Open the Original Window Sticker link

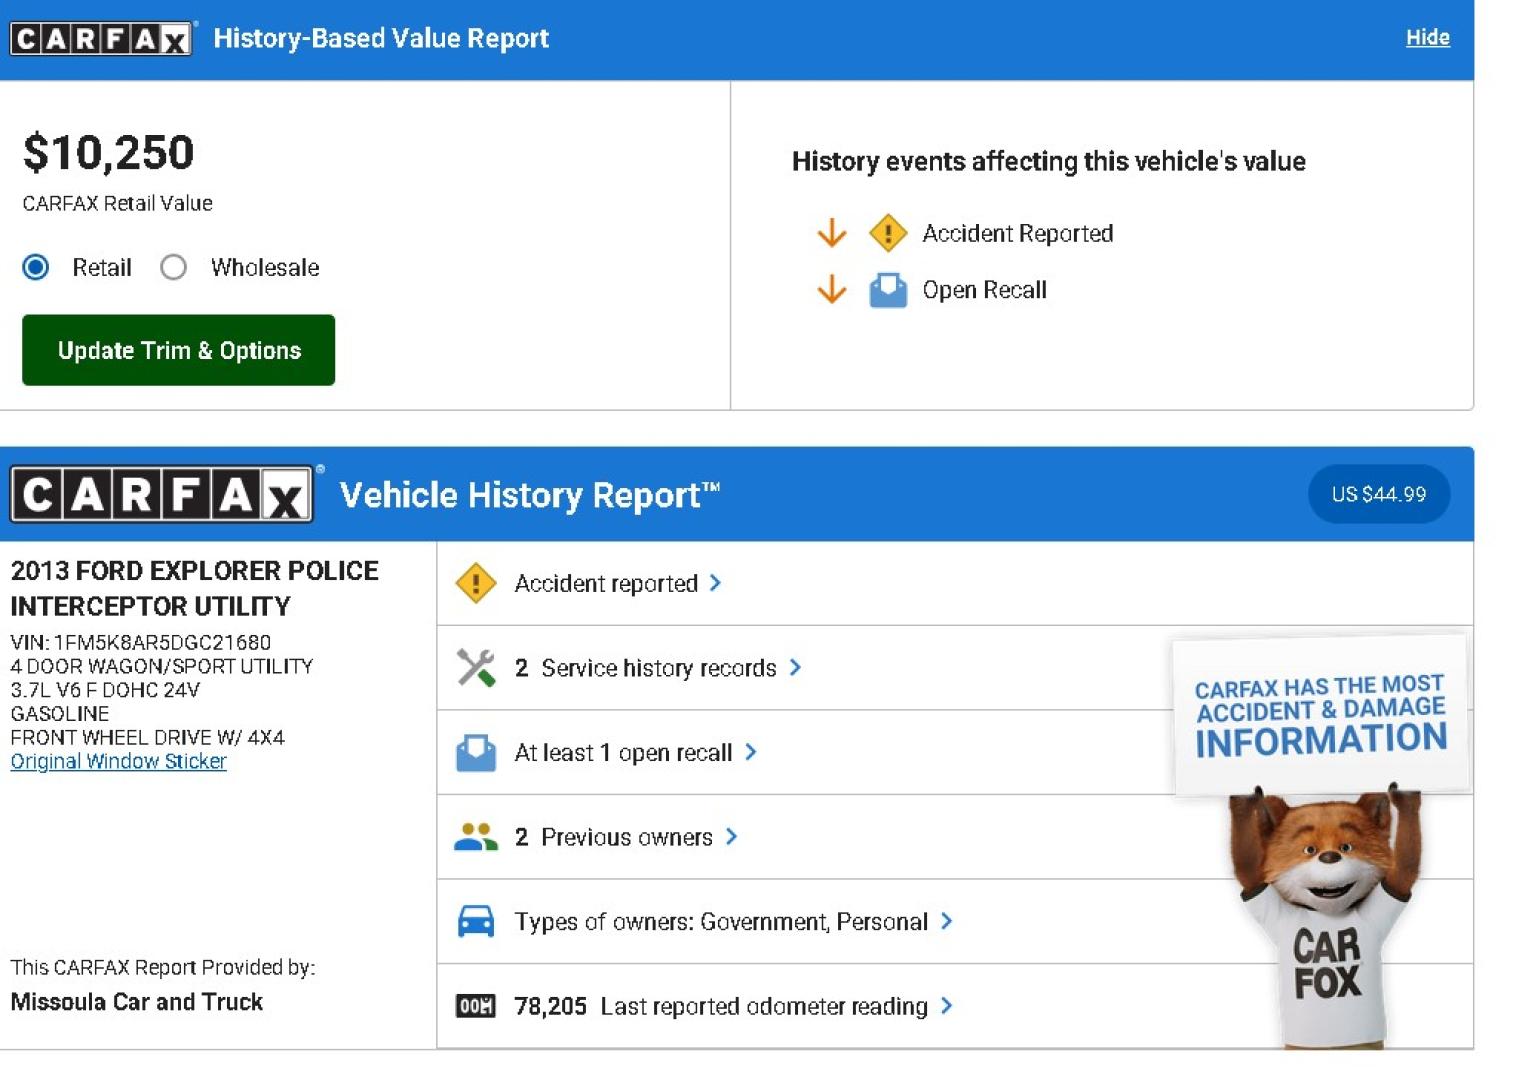(118, 761)
